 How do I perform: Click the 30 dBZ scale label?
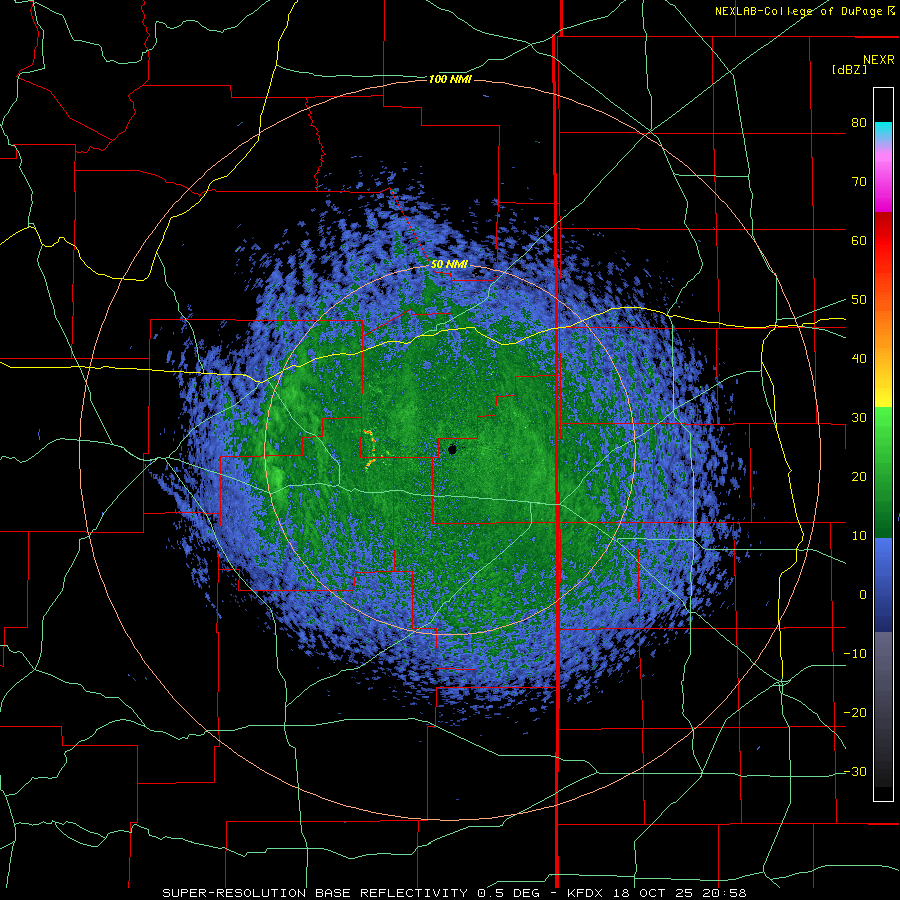click(x=859, y=418)
